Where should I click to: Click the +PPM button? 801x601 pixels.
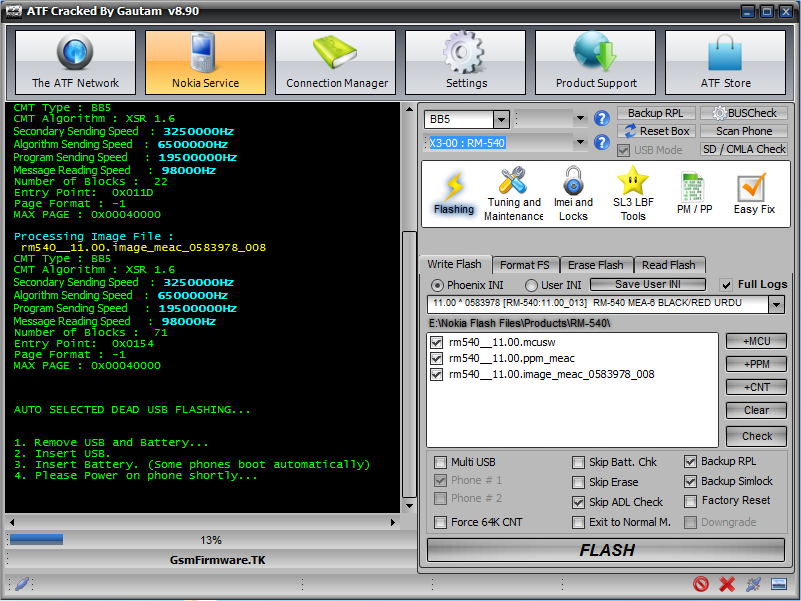point(756,364)
